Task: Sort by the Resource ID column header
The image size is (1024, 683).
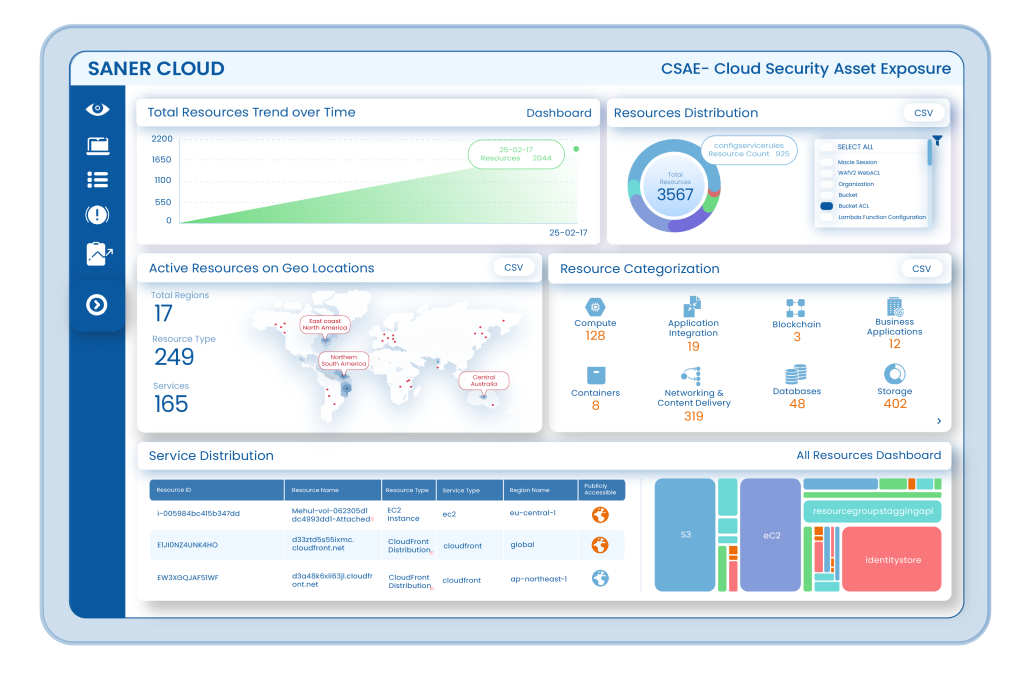Action: [x=217, y=490]
